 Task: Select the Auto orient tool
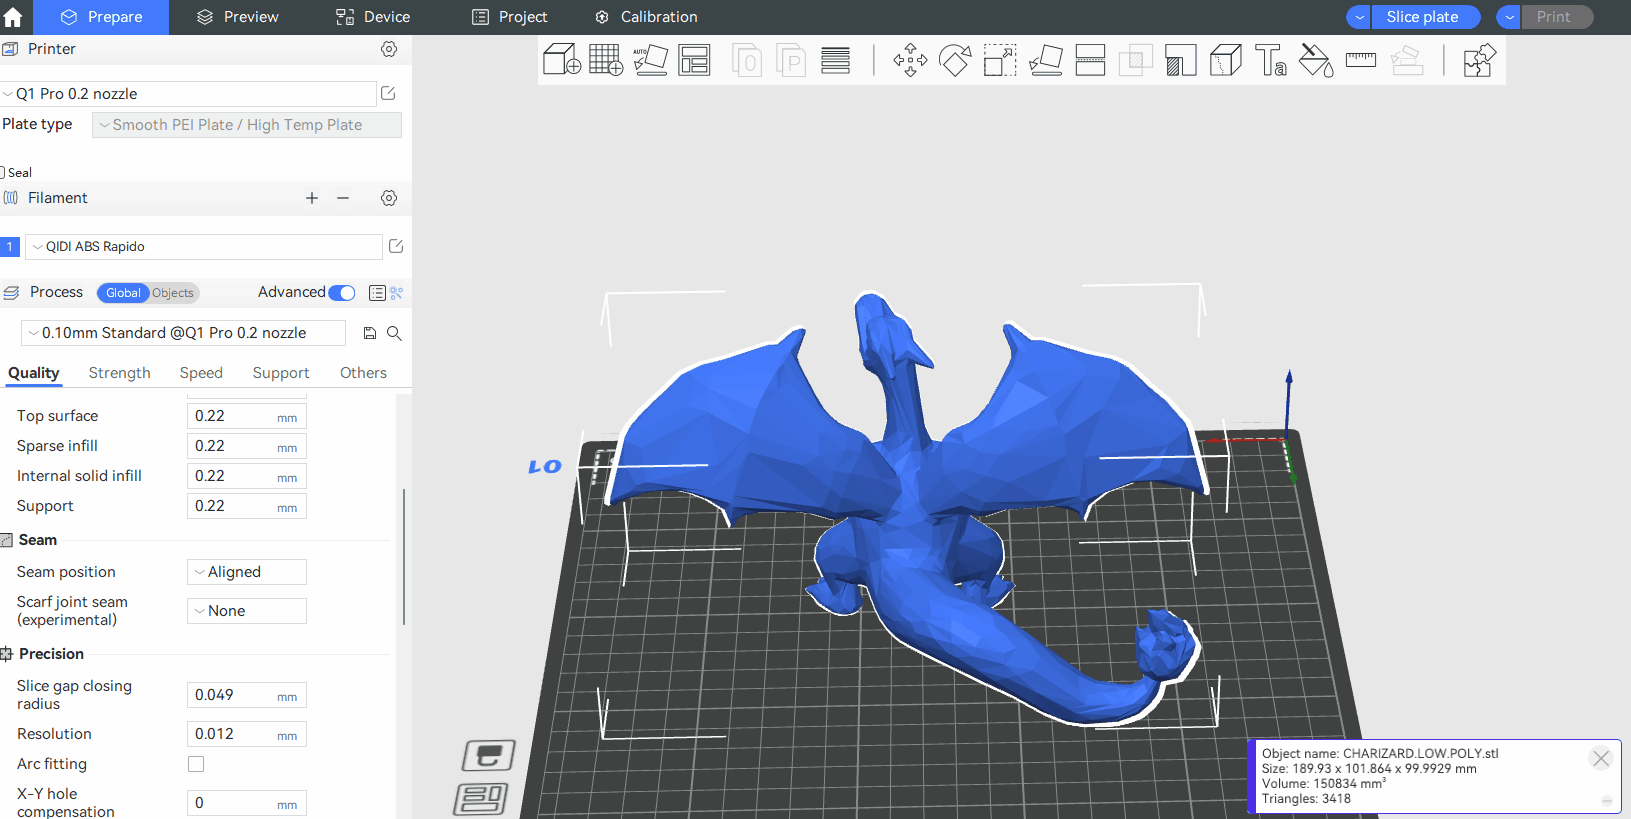(650, 60)
